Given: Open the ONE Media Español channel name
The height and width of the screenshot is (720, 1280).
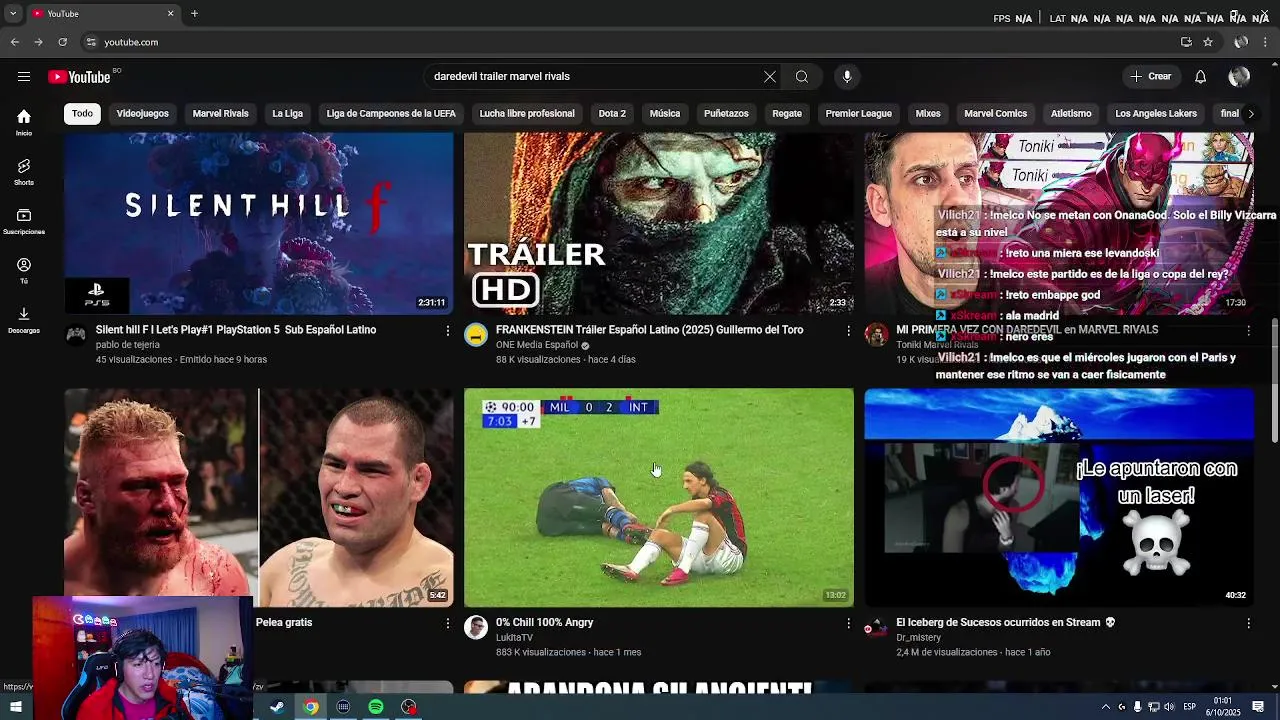Looking at the screenshot, I should 537,345.
